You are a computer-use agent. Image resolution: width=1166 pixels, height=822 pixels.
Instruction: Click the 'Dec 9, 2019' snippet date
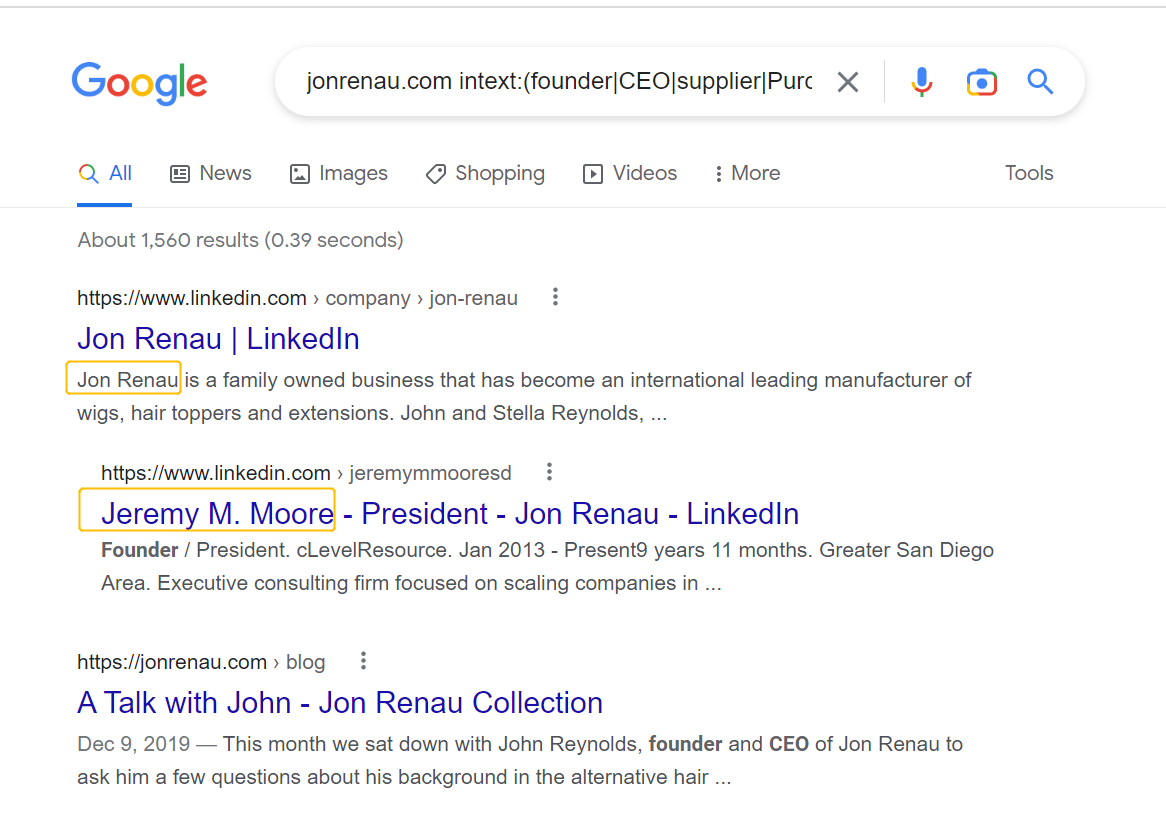point(134,744)
